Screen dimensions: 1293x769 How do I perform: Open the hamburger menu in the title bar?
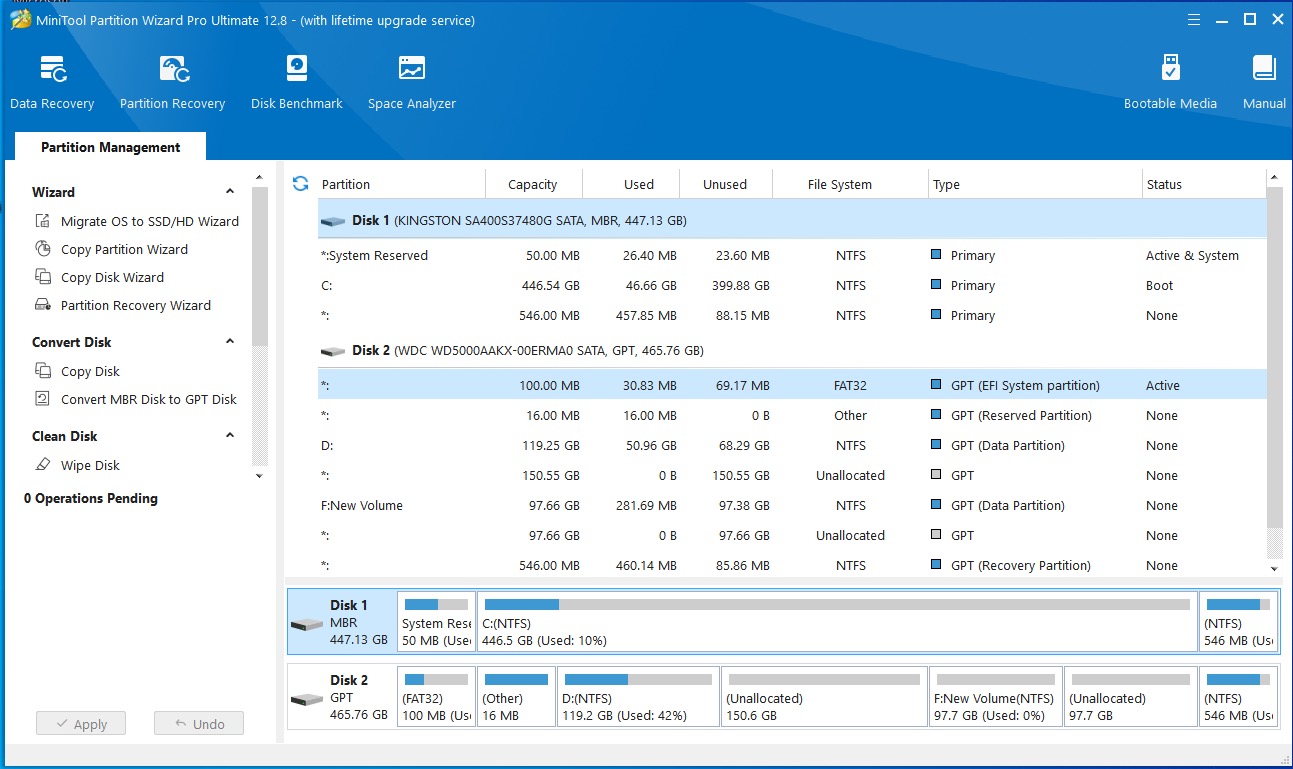coord(1193,20)
